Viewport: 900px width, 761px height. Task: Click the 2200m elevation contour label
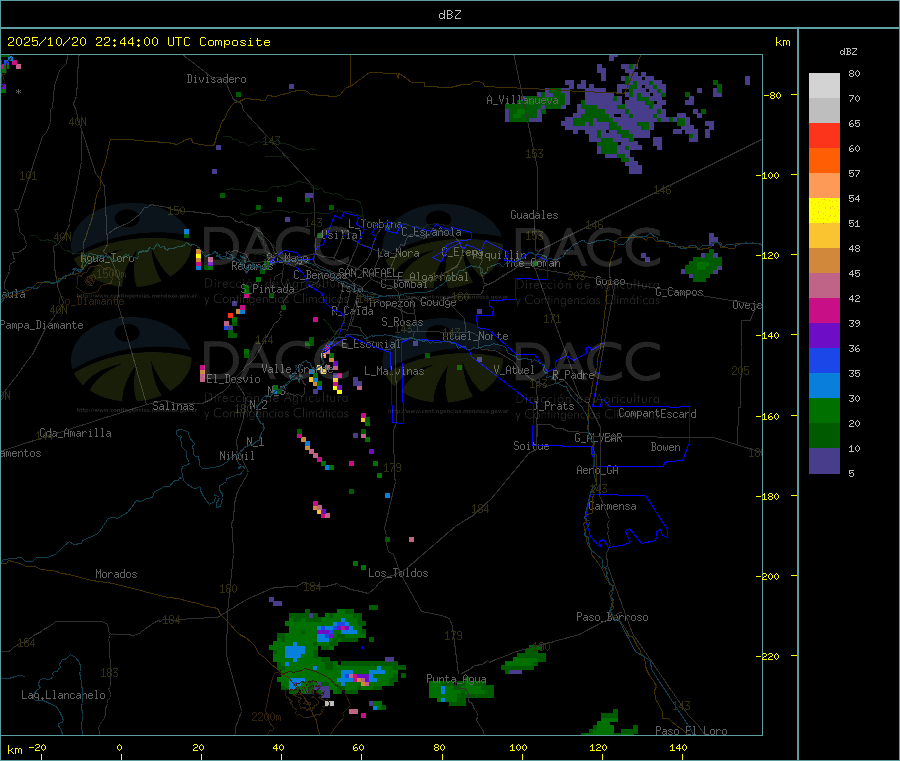pos(266,717)
